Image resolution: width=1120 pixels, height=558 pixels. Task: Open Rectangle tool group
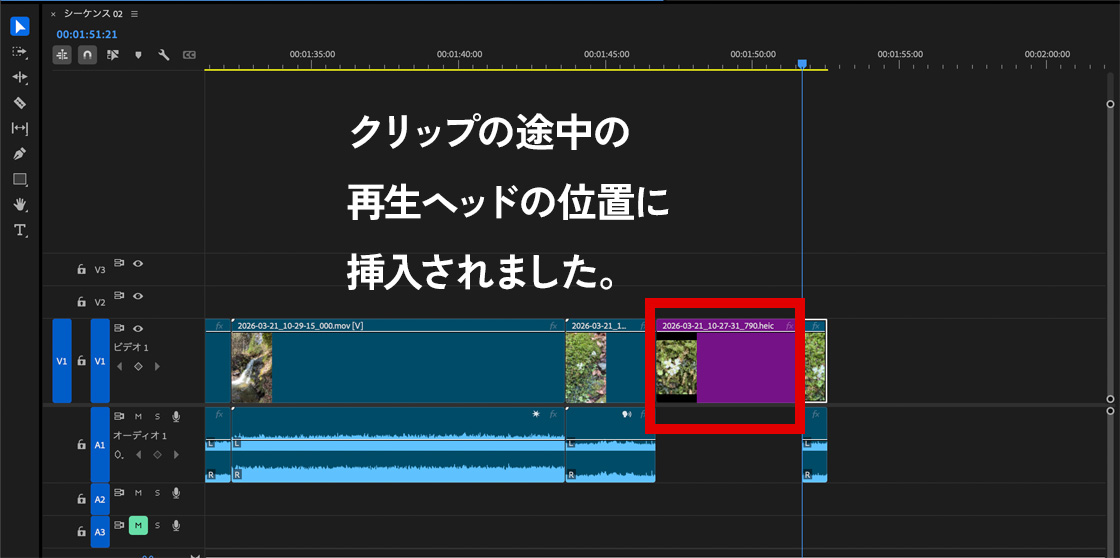click(20, 179)
